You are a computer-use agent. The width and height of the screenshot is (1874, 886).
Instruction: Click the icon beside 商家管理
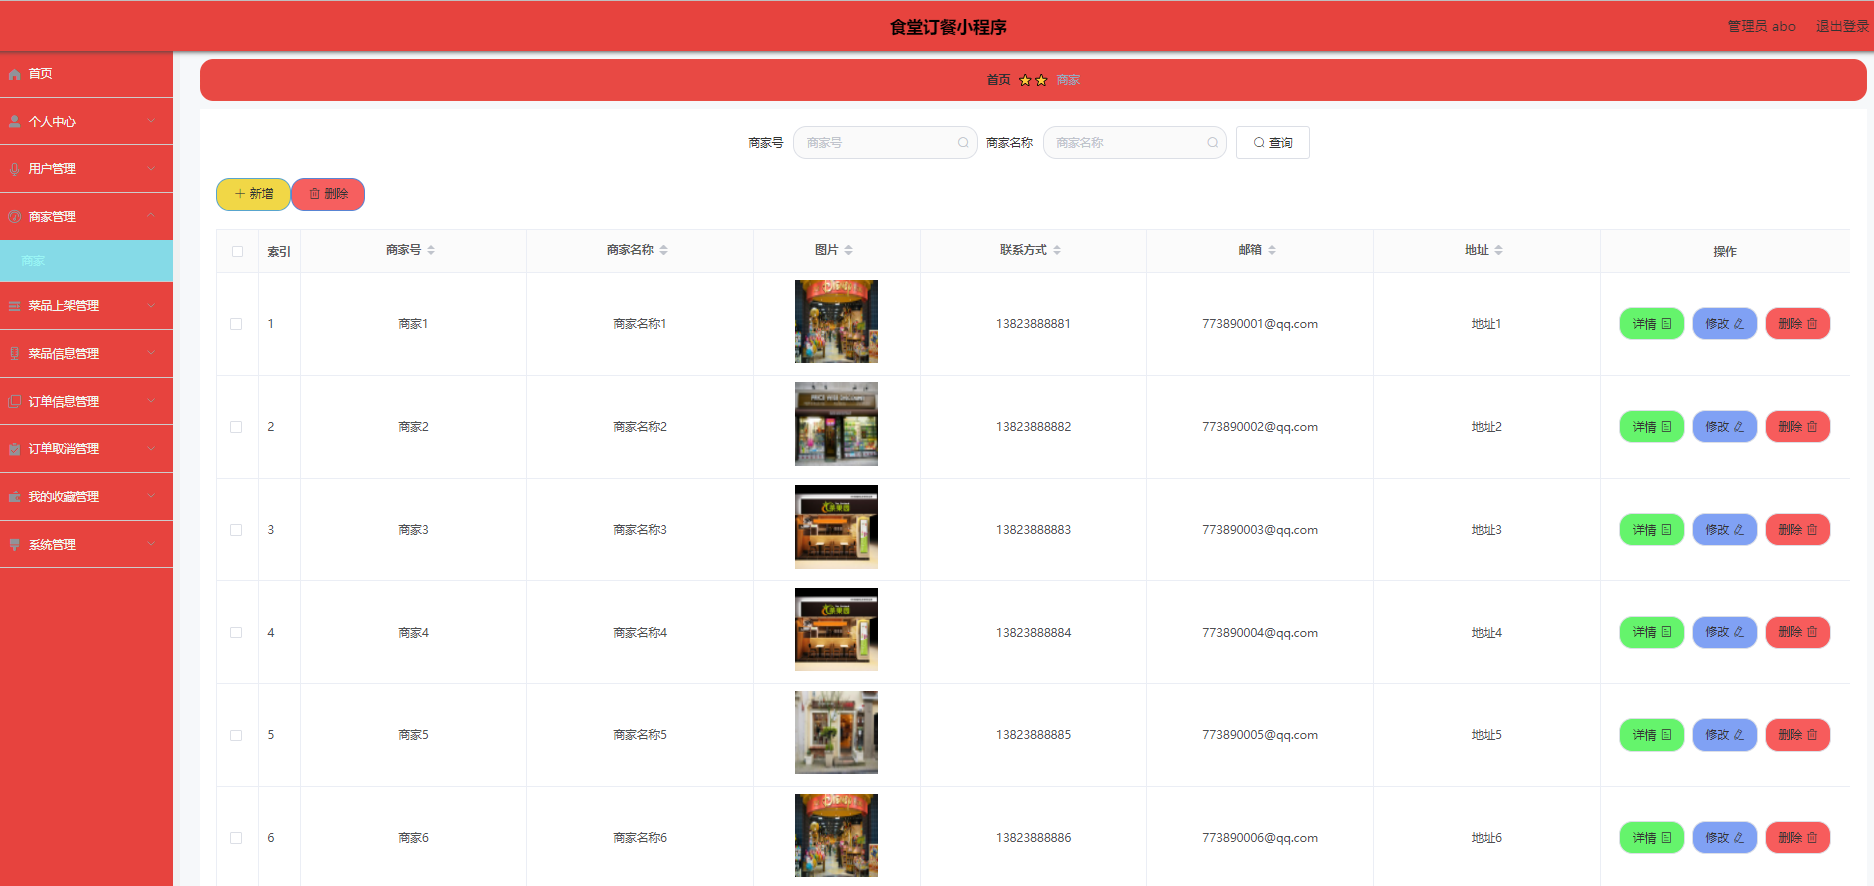[x=15, y=216]
